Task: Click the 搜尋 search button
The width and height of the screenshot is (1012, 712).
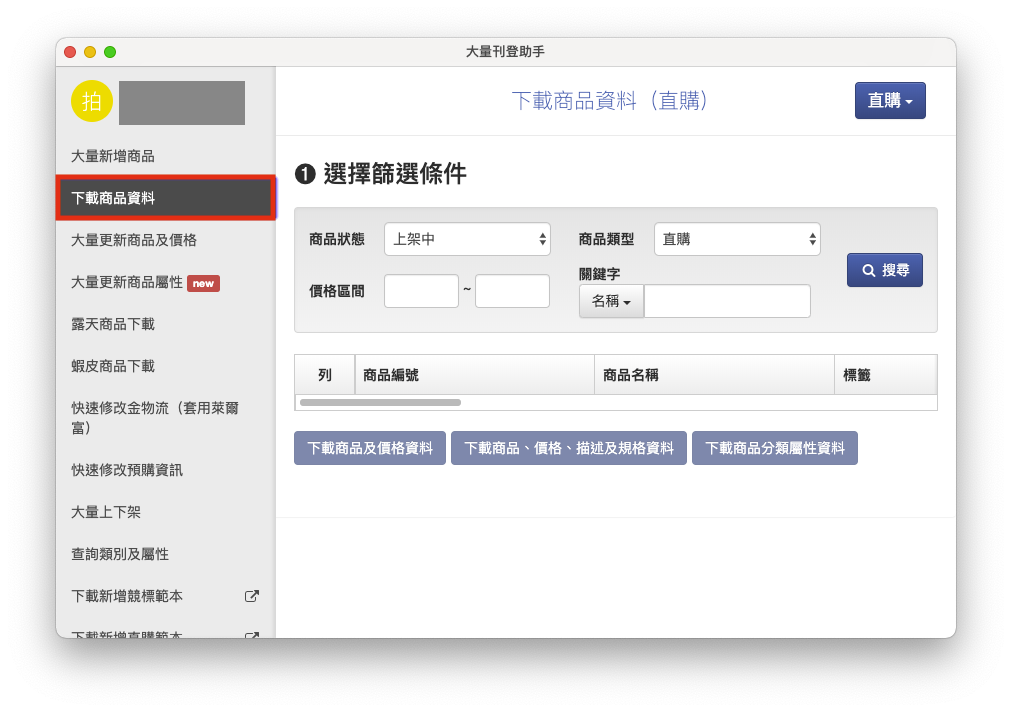Action: point(884,270)
